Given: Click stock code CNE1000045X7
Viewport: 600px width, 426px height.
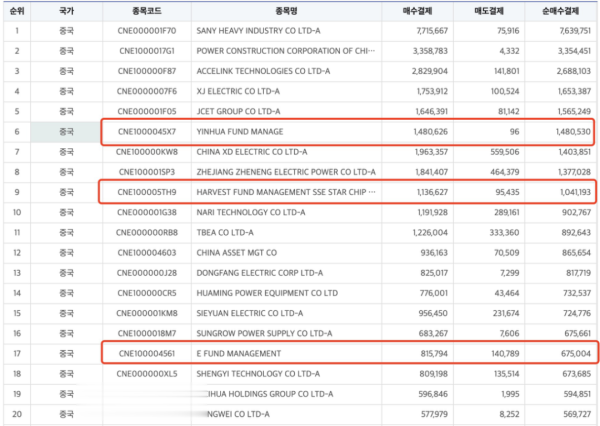Looking at the screenshot, I should pos(147,132).
